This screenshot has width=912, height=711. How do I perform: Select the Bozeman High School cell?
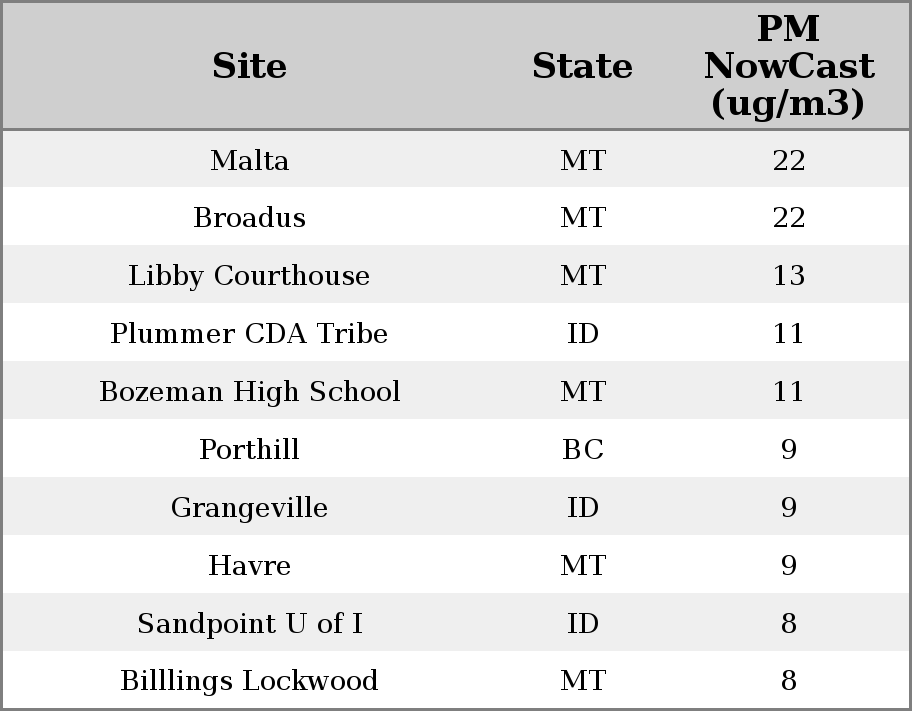coord(249,392)
